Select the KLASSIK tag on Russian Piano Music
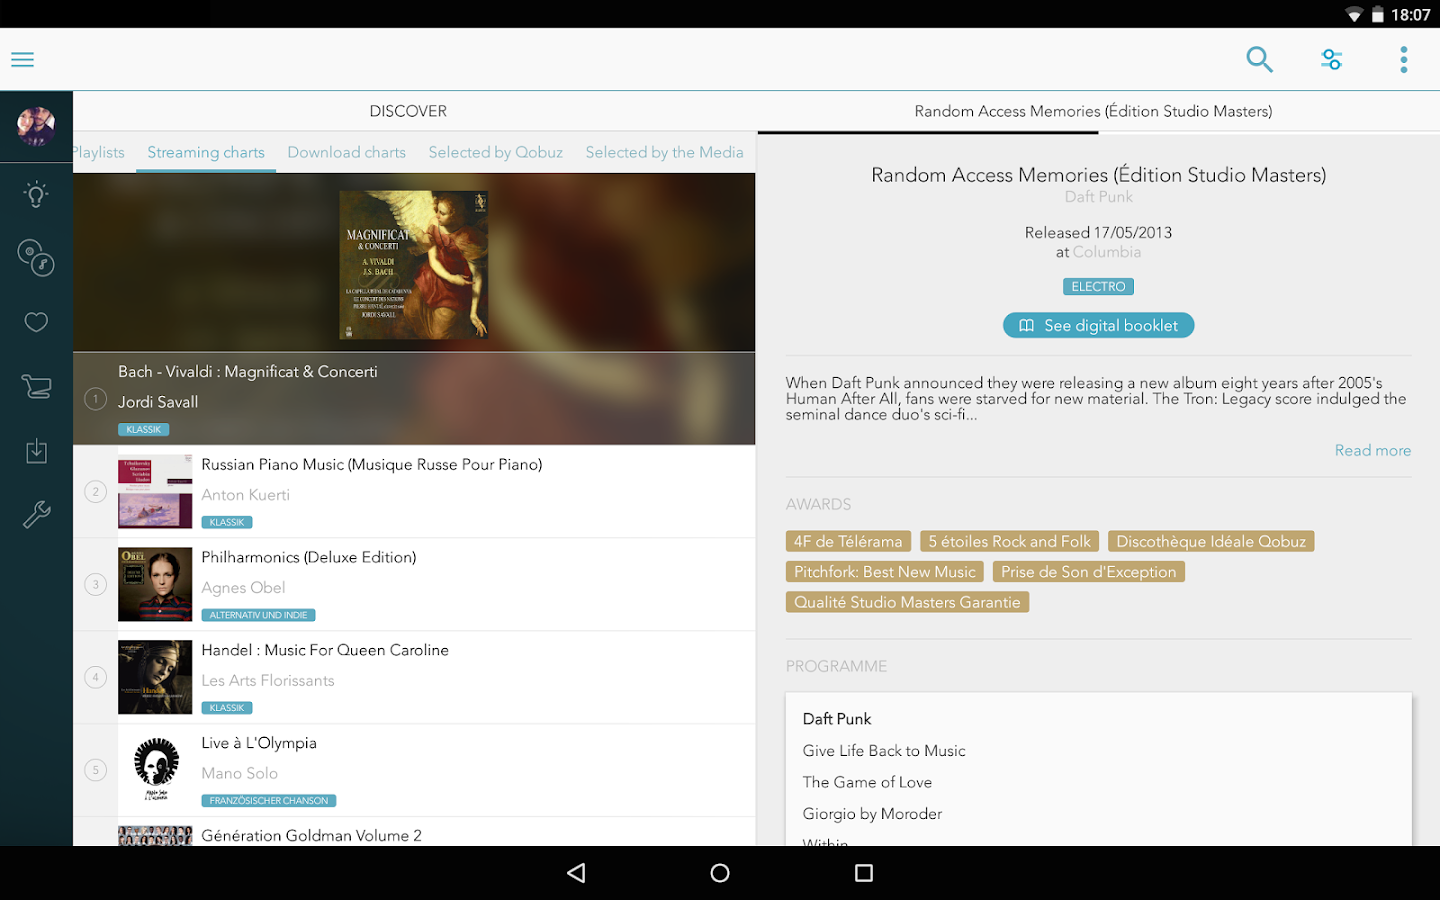 coord(226,521)
